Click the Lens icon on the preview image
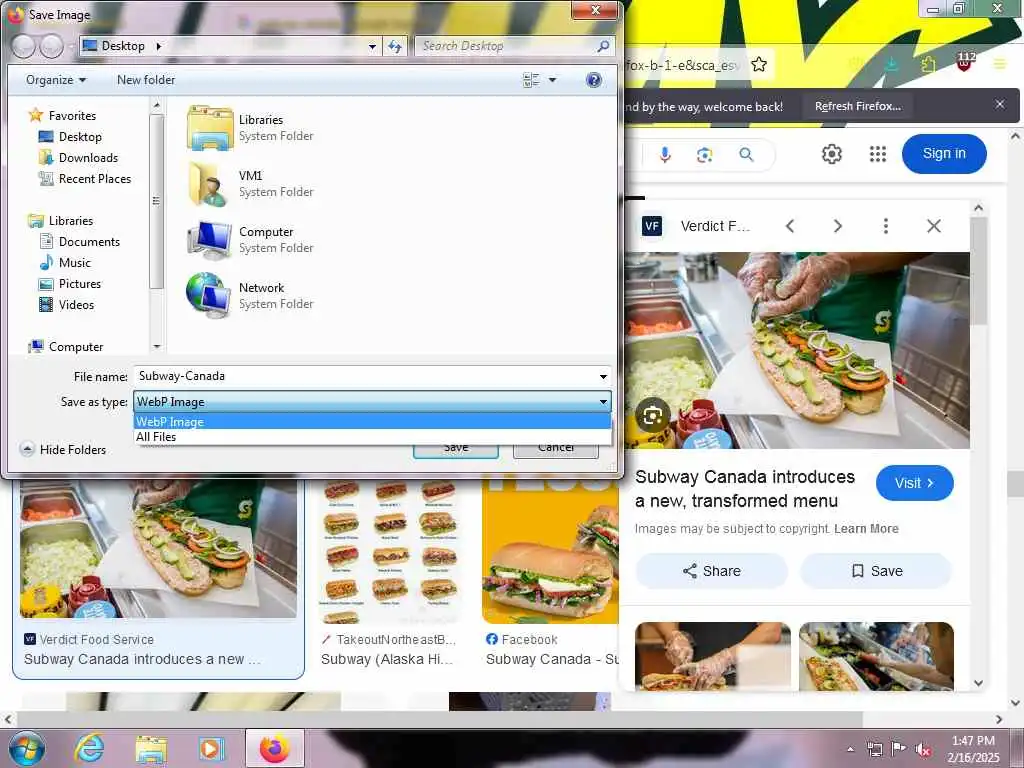The height and width of the screenshot is (768, 1024). click(652, 415)
